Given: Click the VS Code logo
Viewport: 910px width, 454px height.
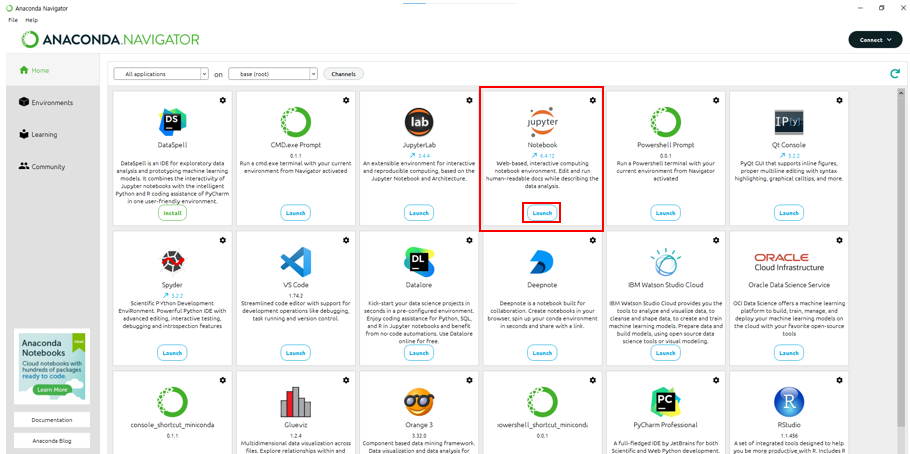Looking at the screenshot, I should click(x=295, y=261).
